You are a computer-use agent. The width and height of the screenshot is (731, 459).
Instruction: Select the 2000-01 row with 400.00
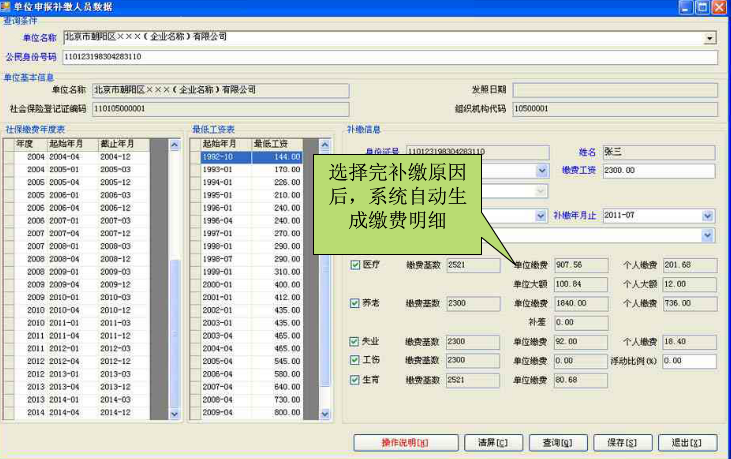click(251, 285)
